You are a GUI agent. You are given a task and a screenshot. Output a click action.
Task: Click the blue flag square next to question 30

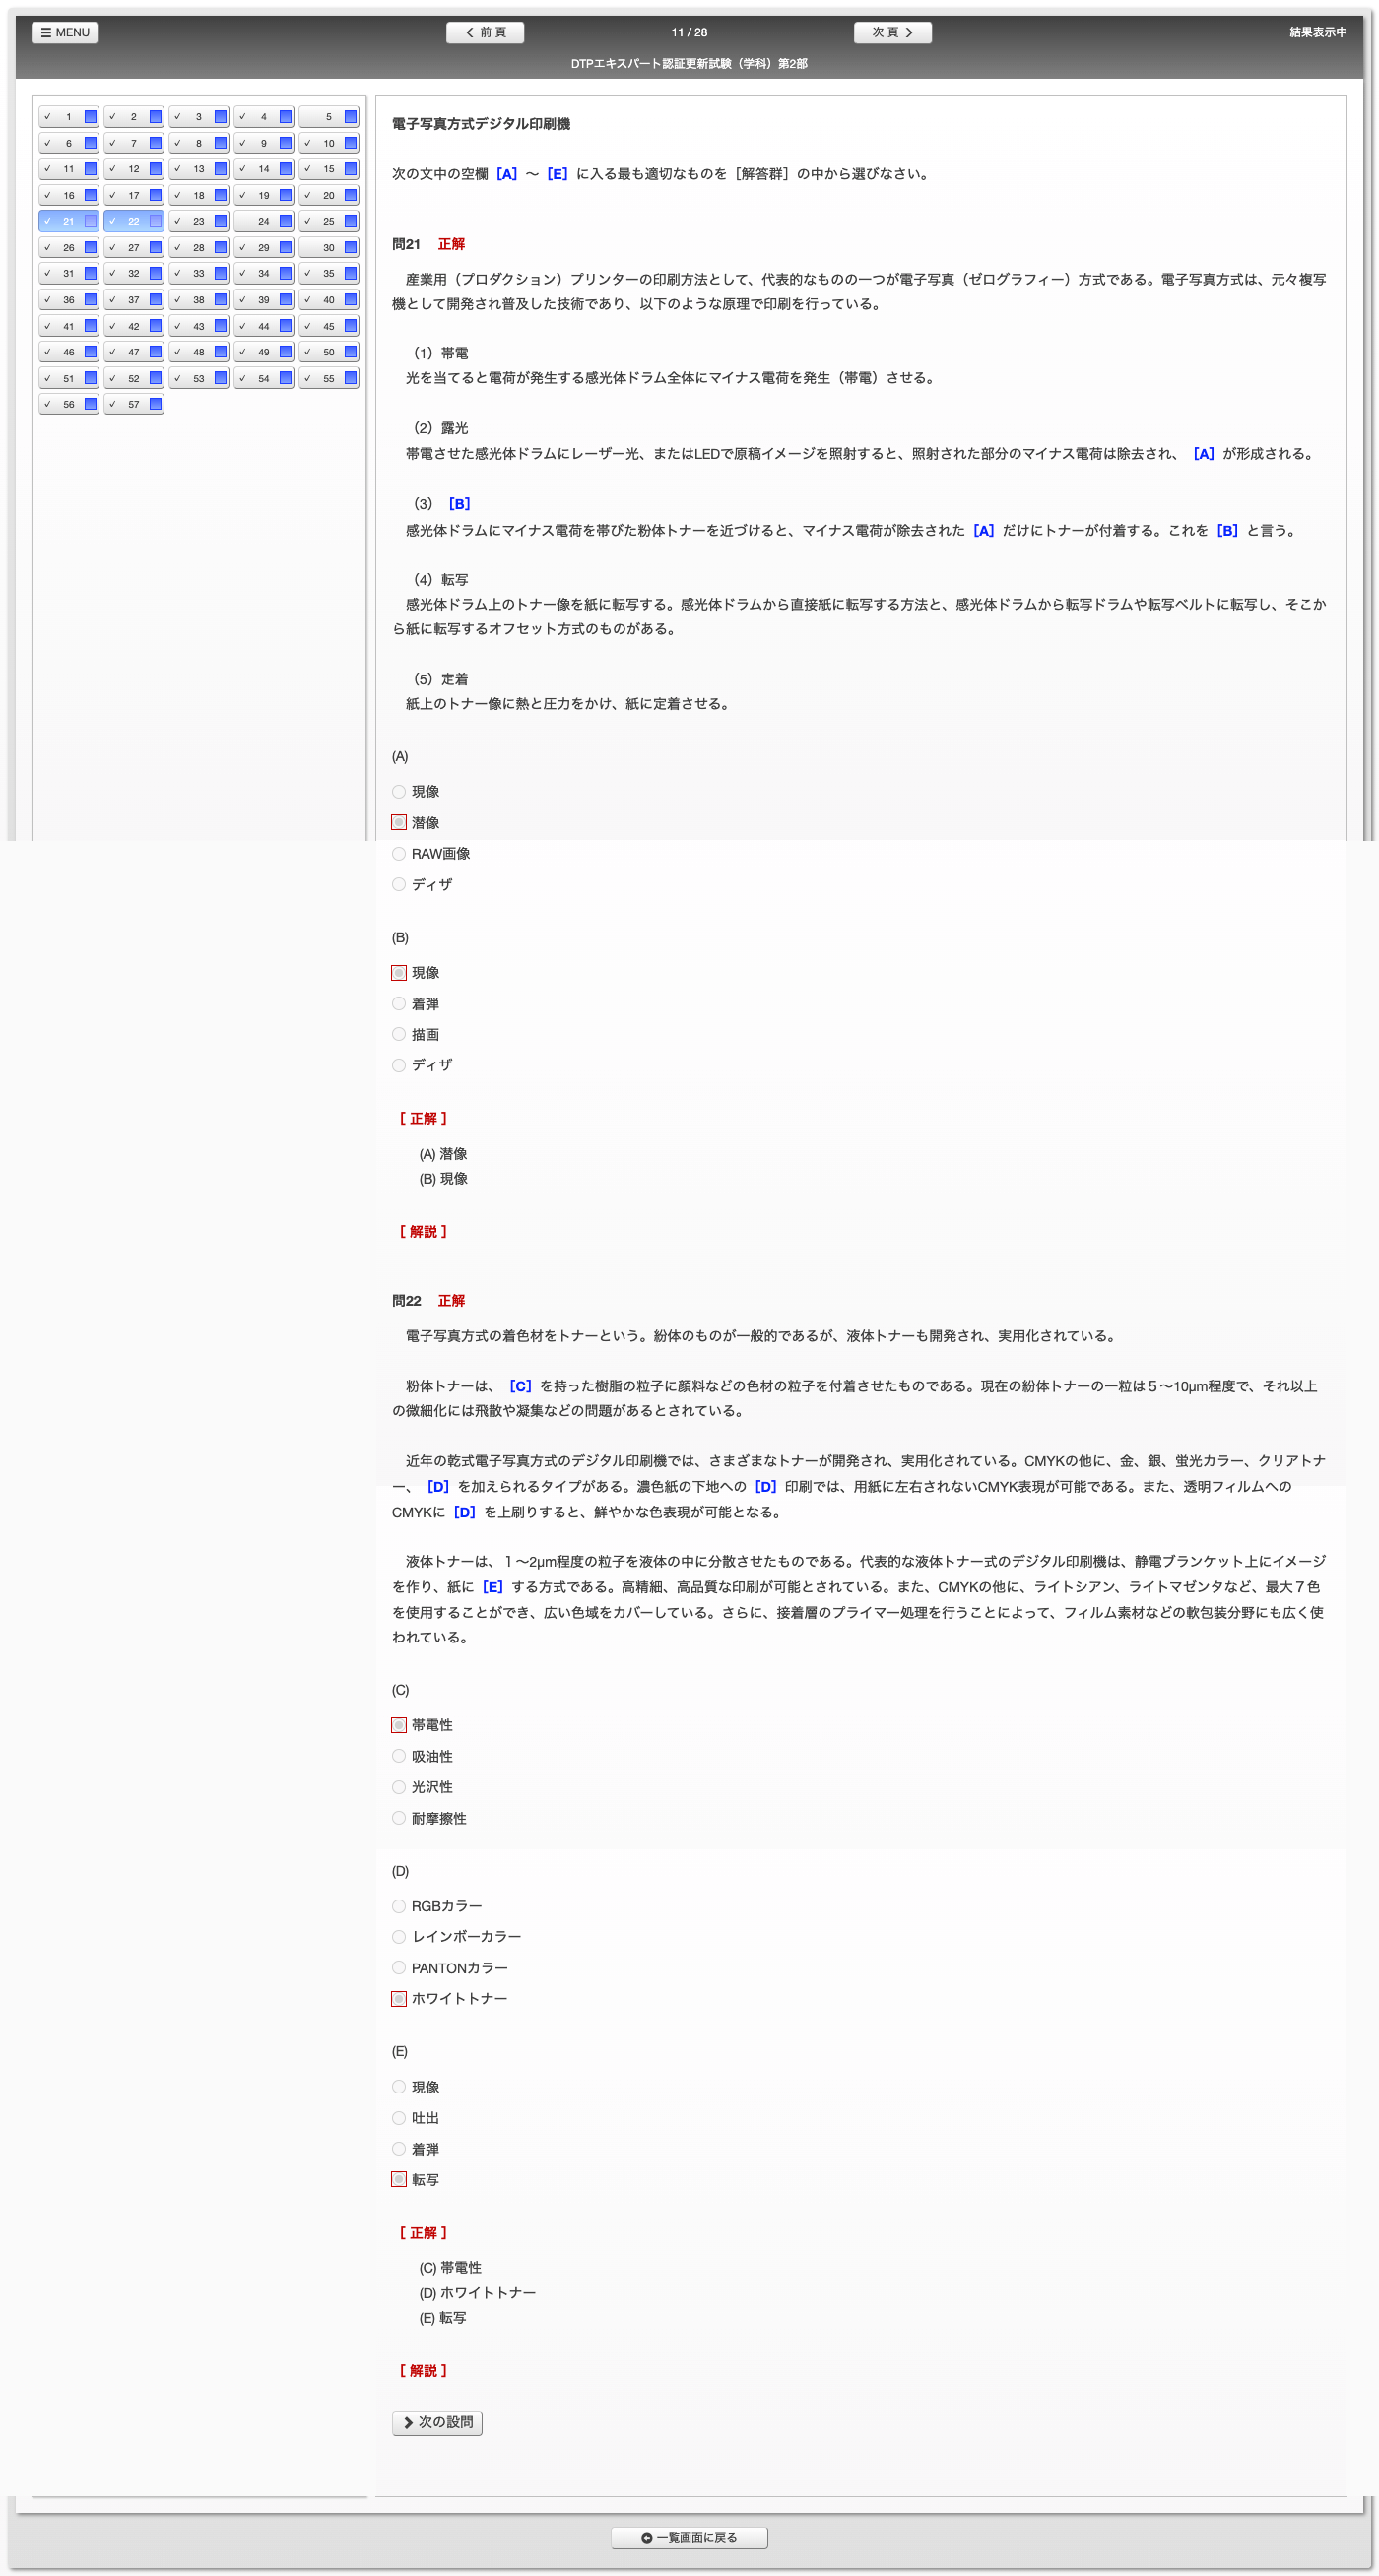(350, 247)
